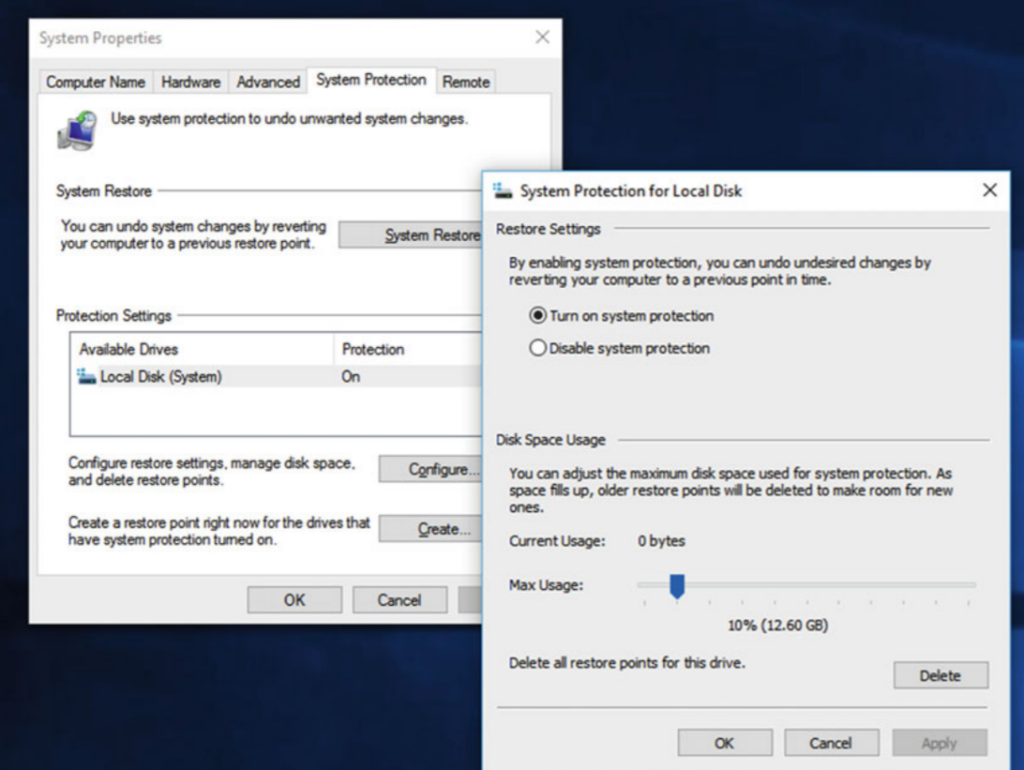The image size is (1024, 770).
Task: Confirm with OK in System Protection dialog
Action: (x=724, y=743)
